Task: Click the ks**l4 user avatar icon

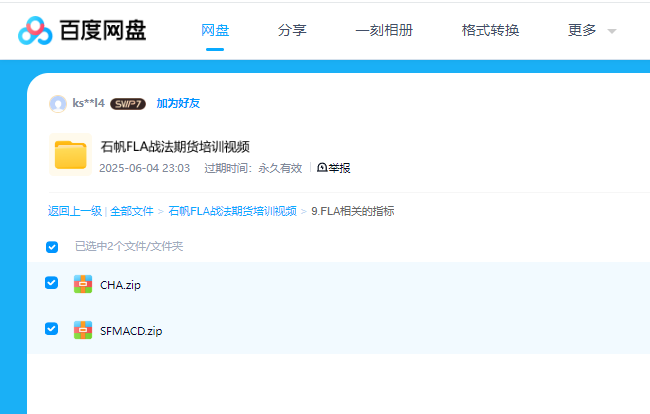Action: pyautogui.click(x=58, y=103)
